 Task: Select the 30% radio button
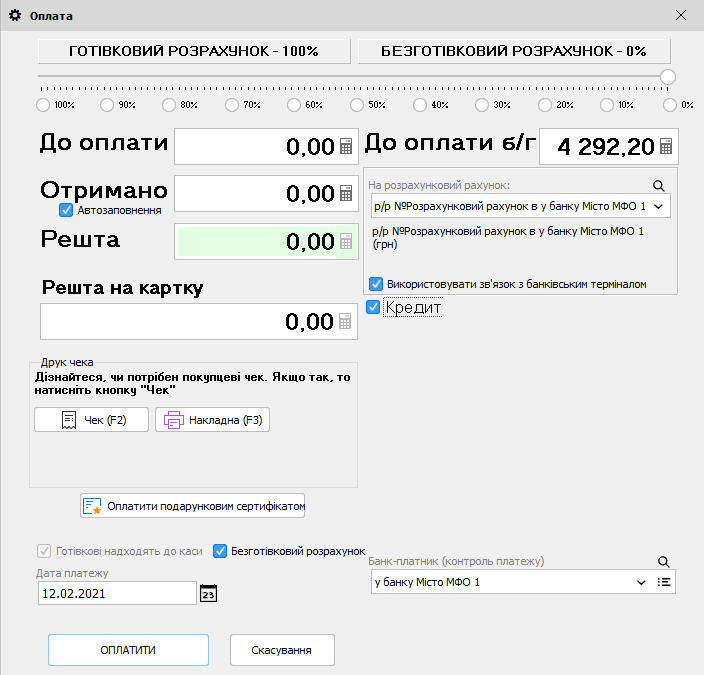coord(482,105)
